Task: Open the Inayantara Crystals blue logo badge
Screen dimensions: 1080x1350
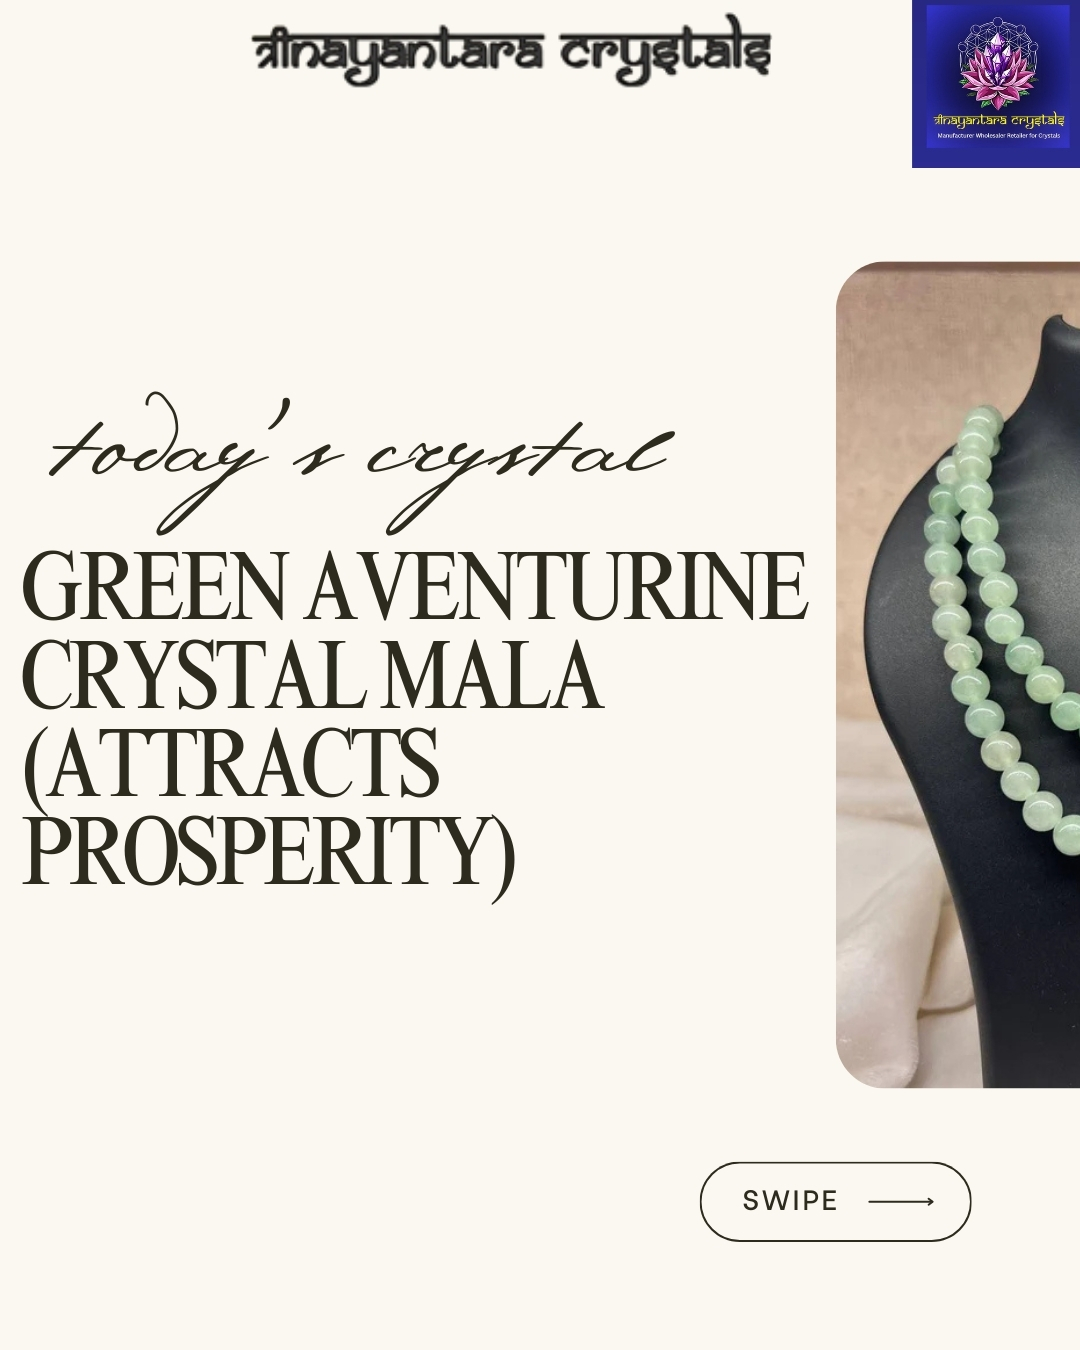Action: point(996,84)
